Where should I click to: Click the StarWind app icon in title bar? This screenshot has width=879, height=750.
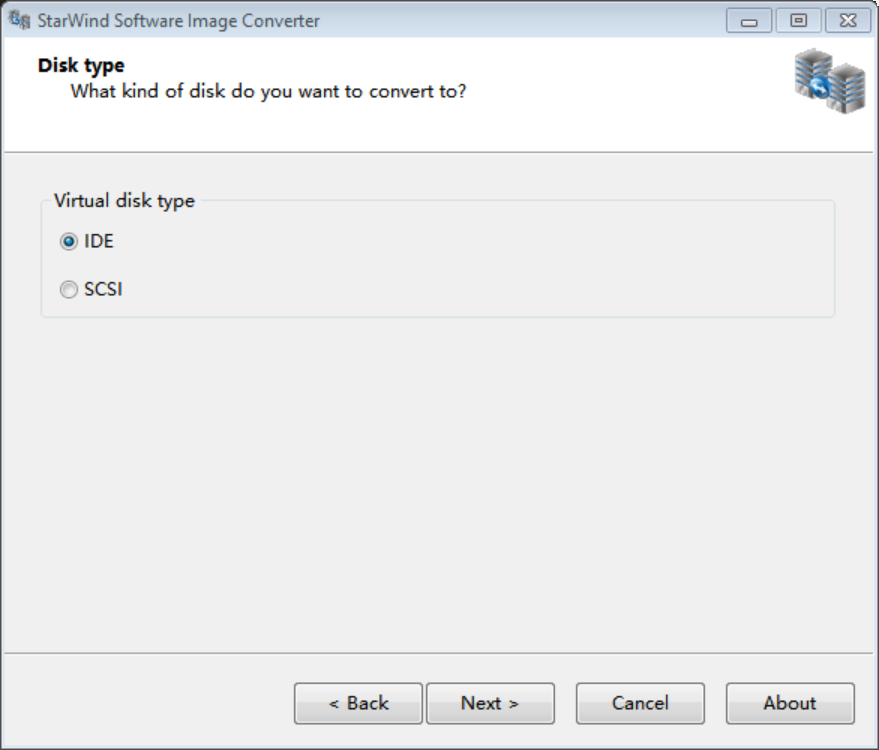click(19, 20)
